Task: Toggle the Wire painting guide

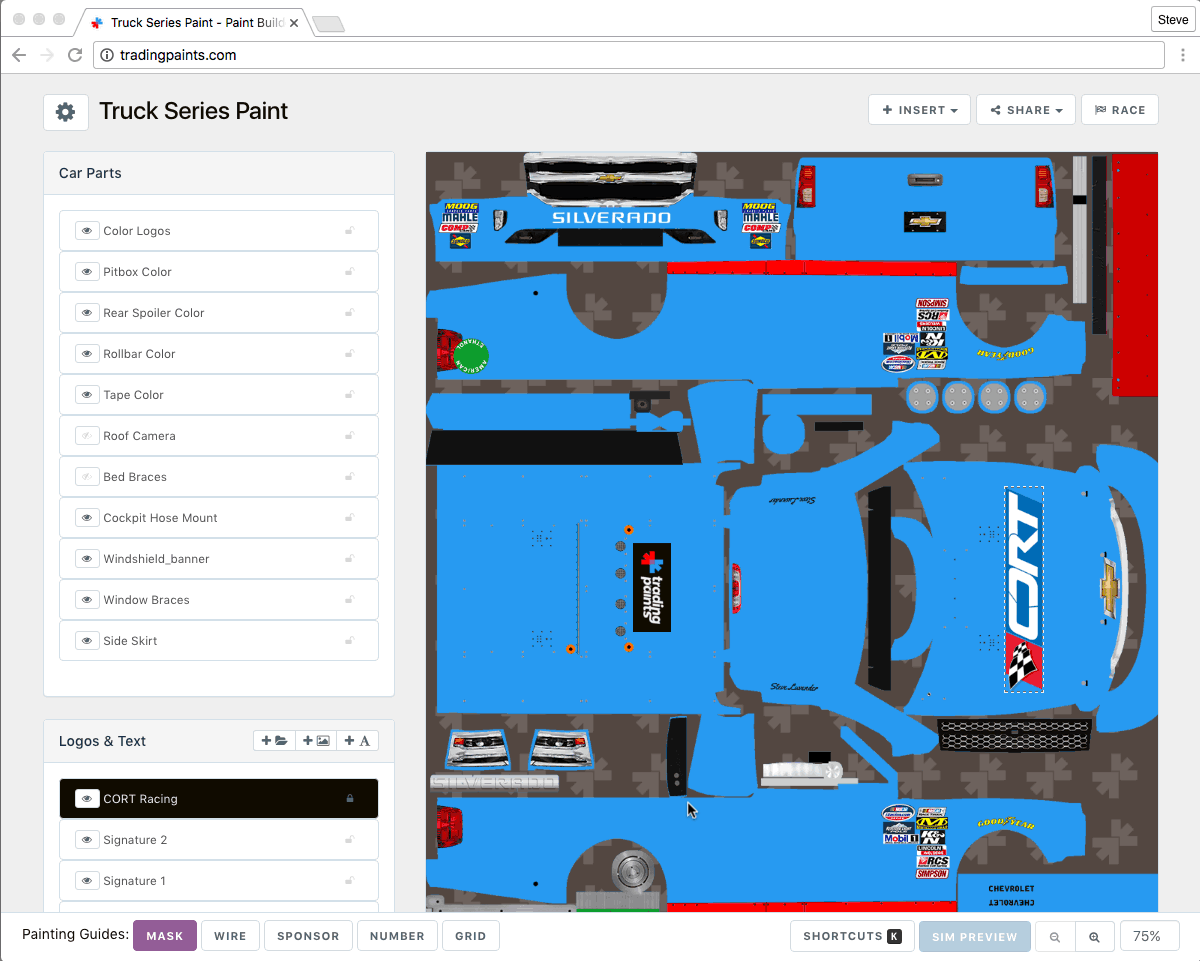Action: point(230,936)
